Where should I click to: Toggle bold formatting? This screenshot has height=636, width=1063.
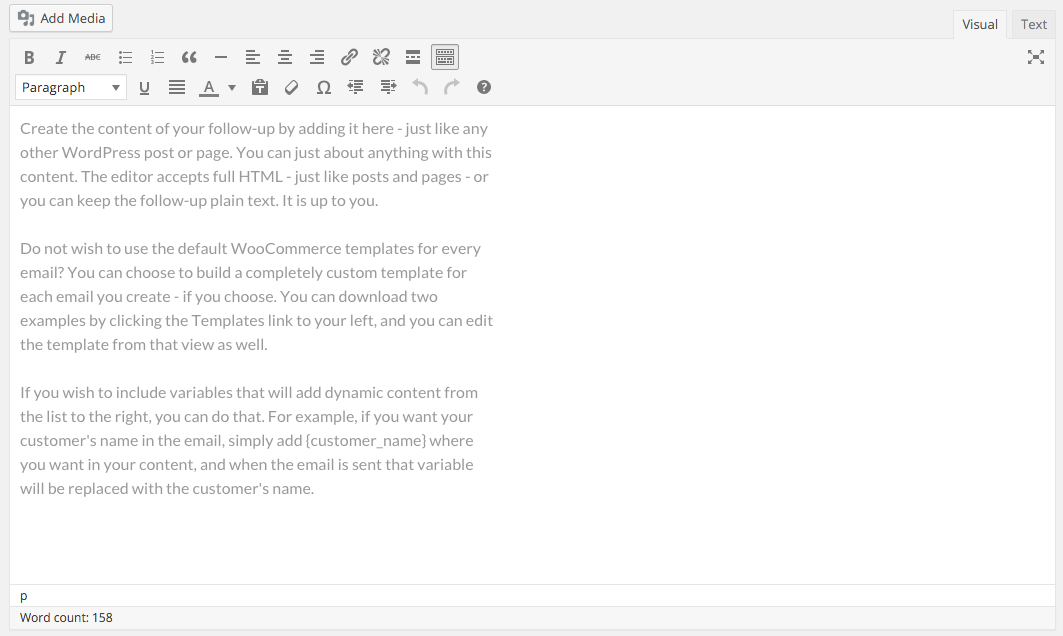[29, 57]
